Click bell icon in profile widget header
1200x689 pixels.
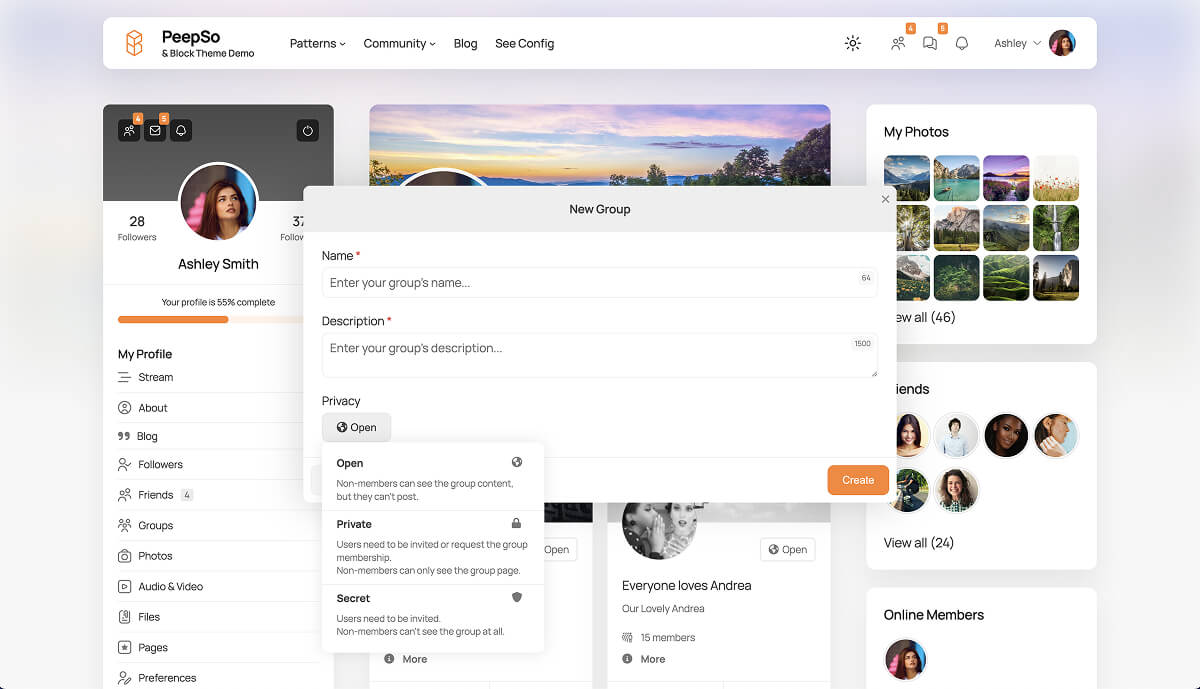[181, 131]
